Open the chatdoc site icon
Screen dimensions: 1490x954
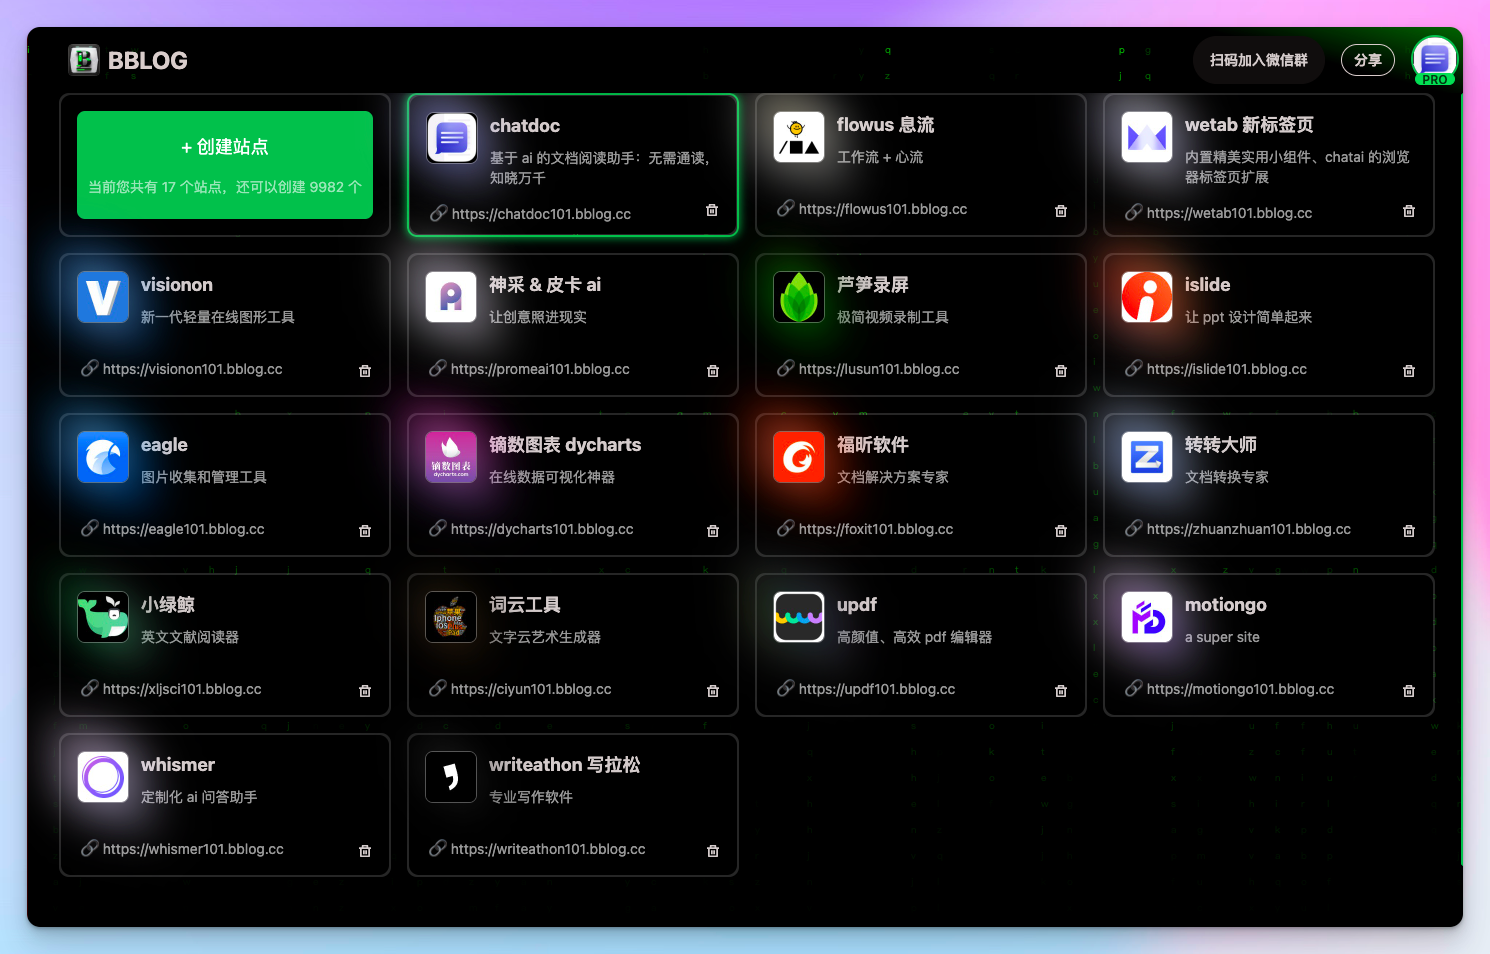451,138
